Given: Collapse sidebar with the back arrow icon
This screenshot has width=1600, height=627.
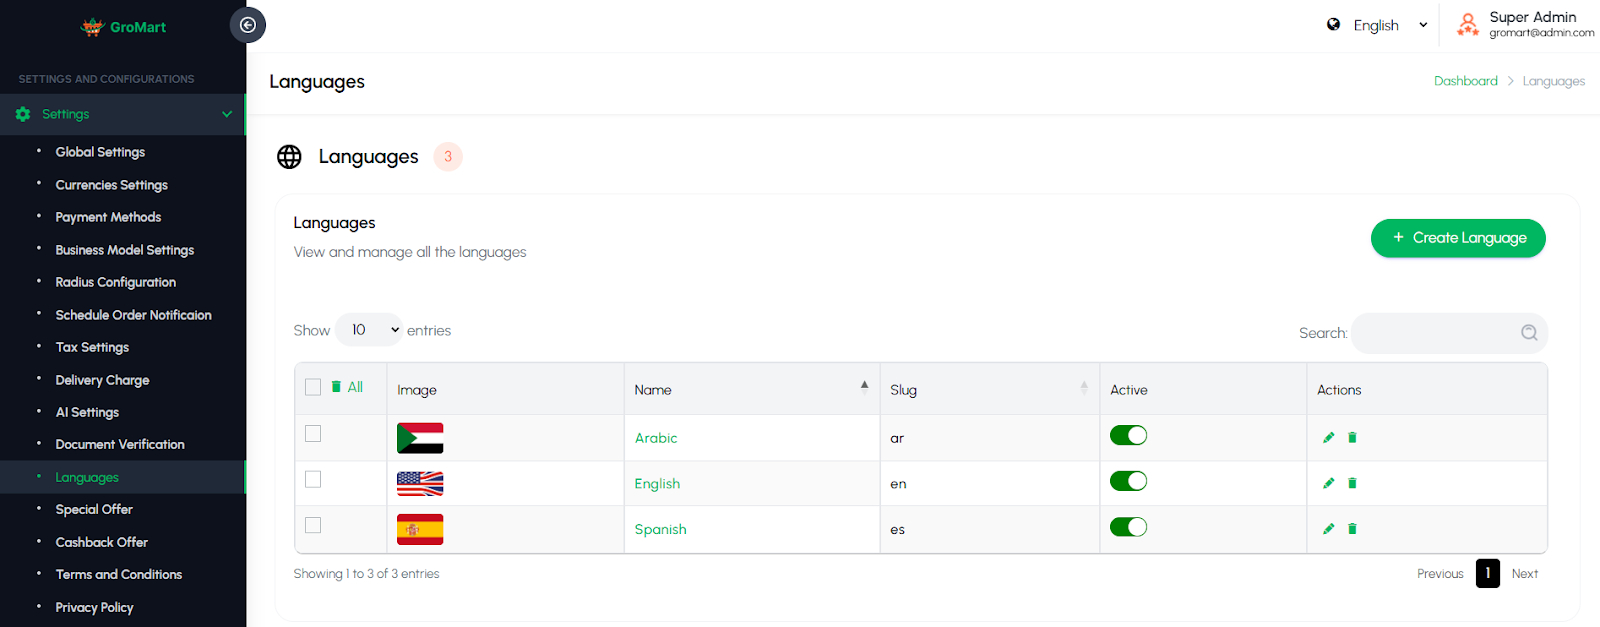Looking at the screenshot, I should click(248, 25).
